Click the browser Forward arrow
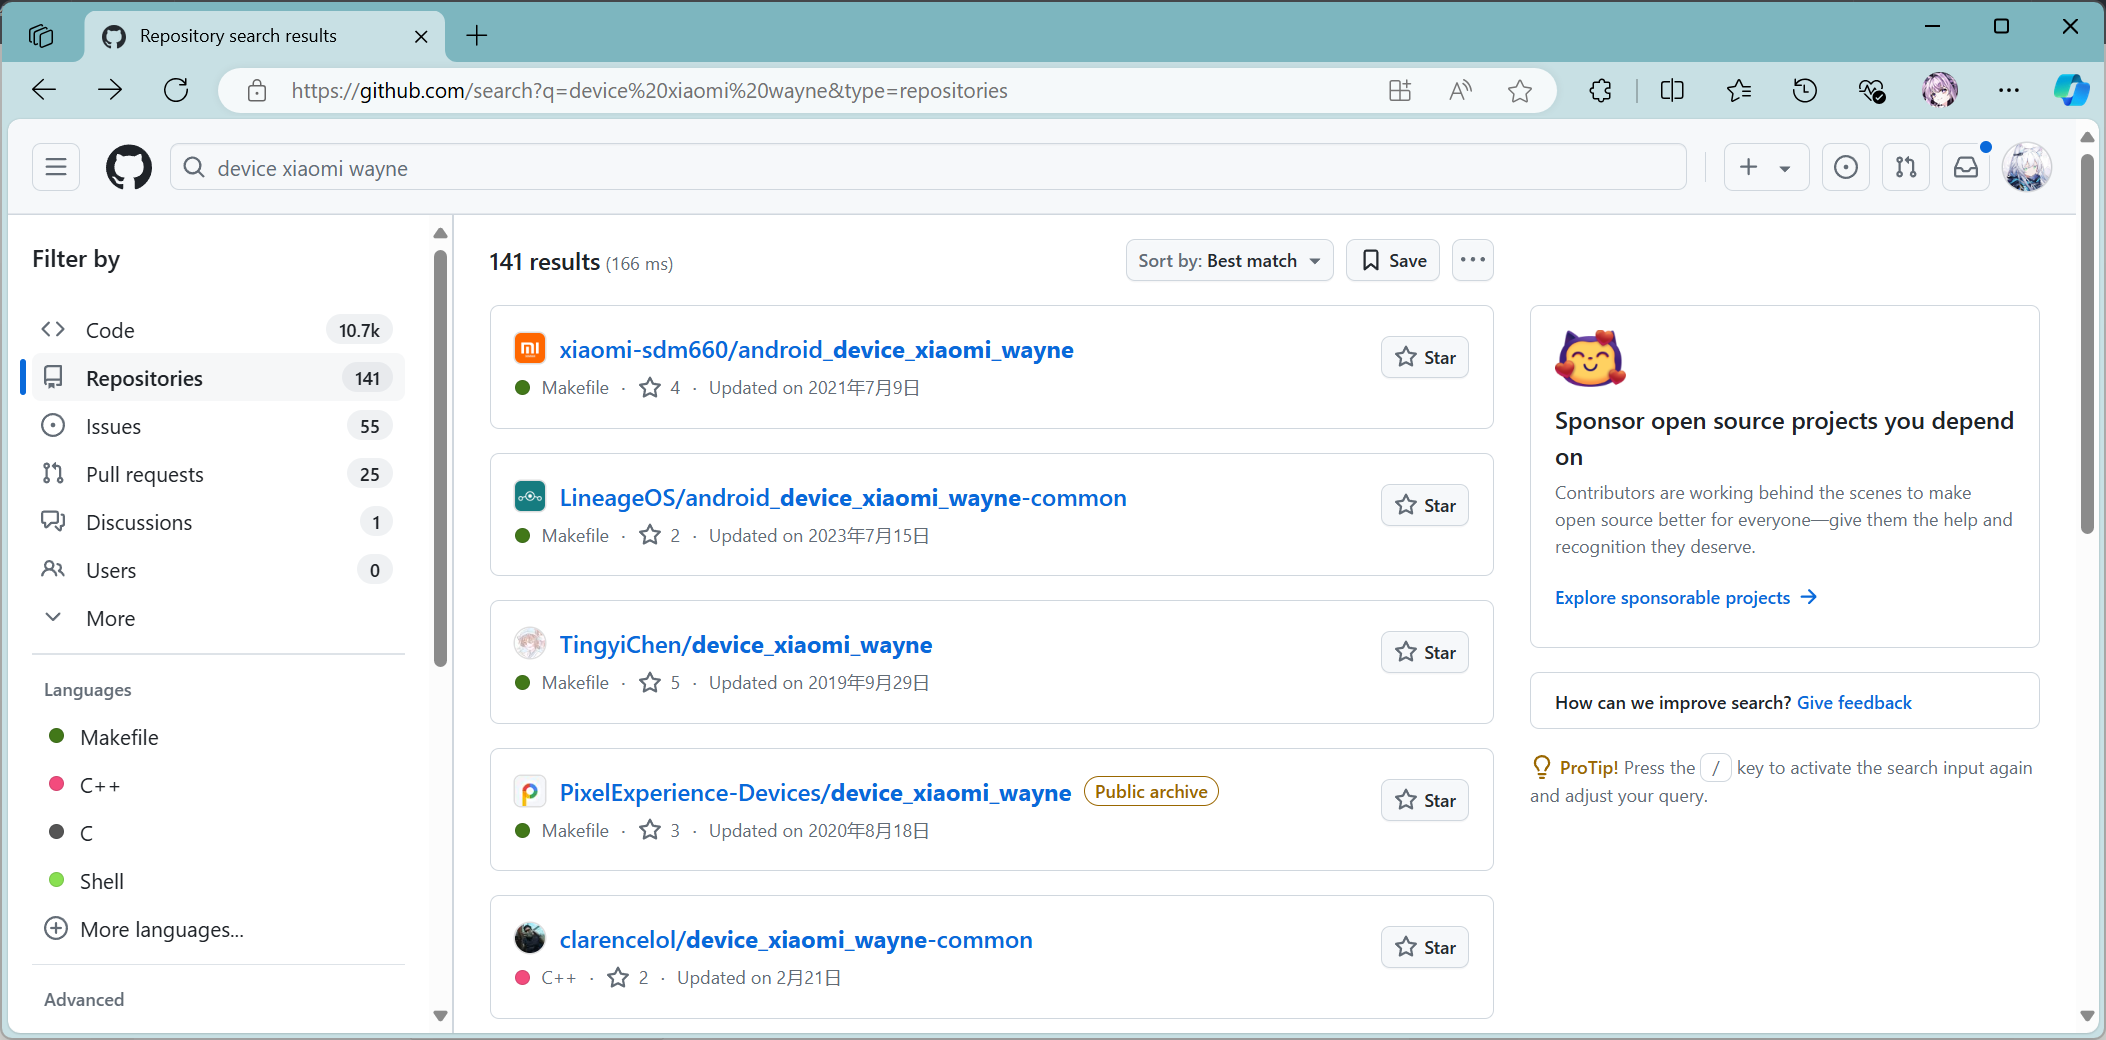This screenshot has width=2106, height=1040. [x=110, y=90]
